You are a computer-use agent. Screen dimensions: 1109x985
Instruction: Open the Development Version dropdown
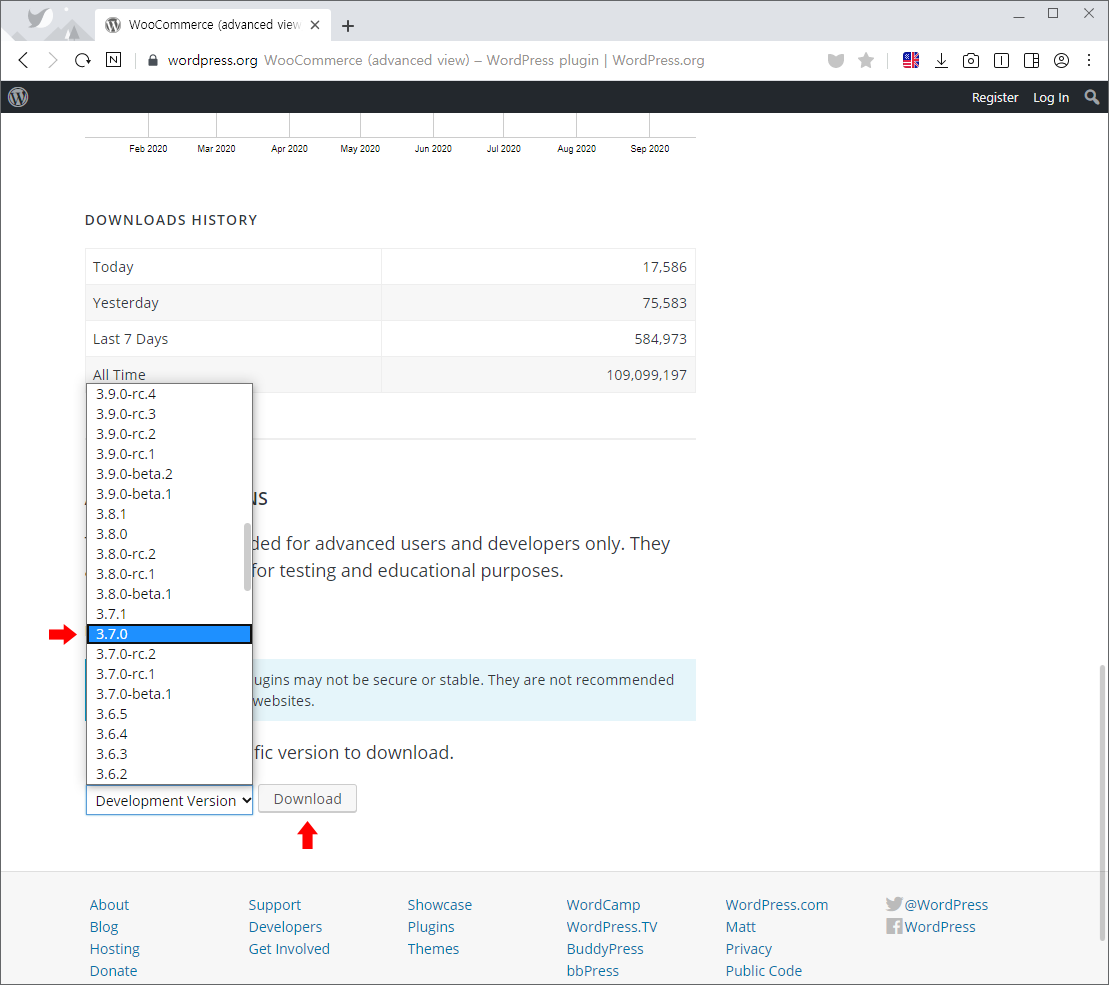coord(169,800)
